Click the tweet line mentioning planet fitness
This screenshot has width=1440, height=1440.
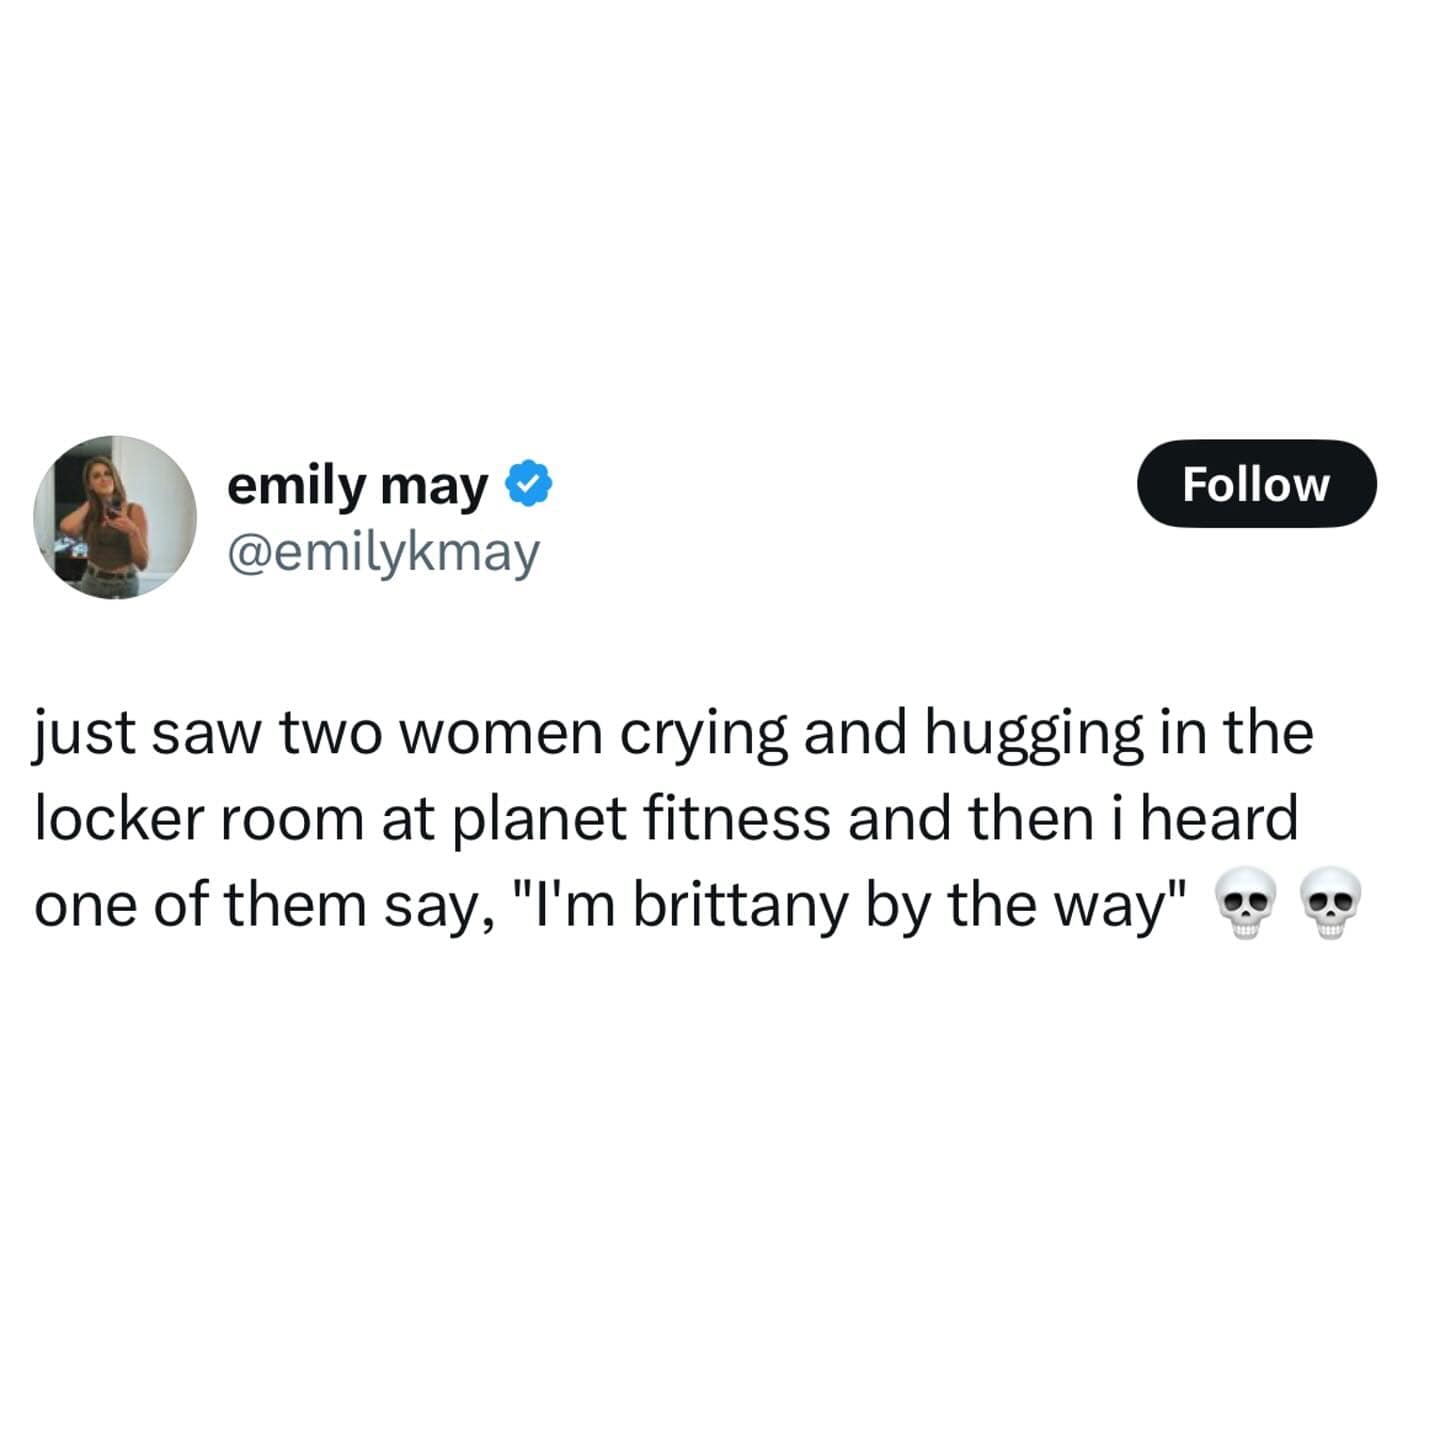(x=666, y=820)
